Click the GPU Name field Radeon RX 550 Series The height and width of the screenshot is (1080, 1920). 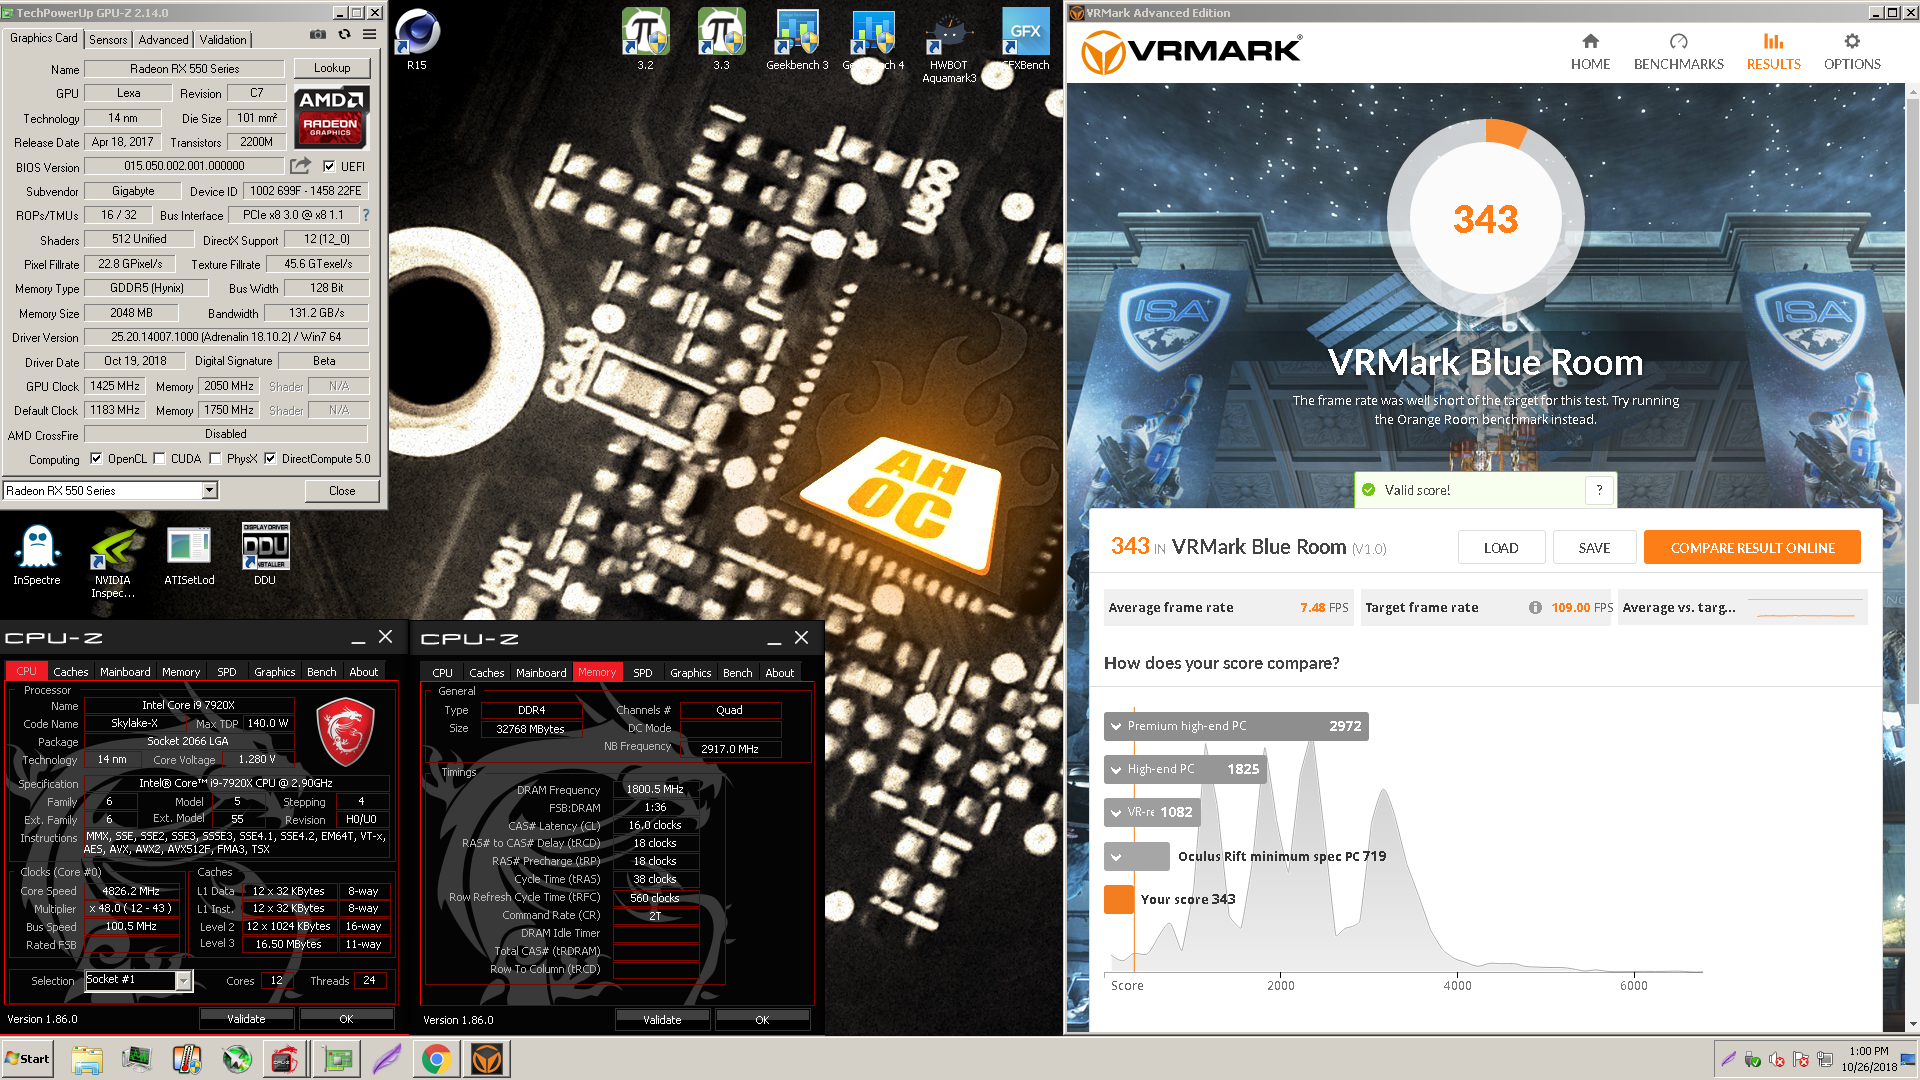[185, 69]
